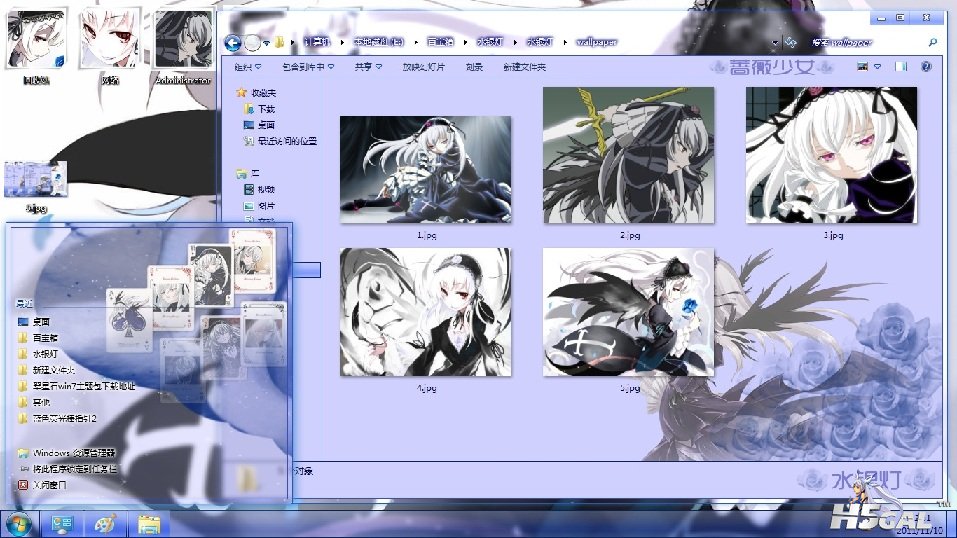Open the control panel taskbar icon
Screen dimensions: 957x538
coord(62,525)
